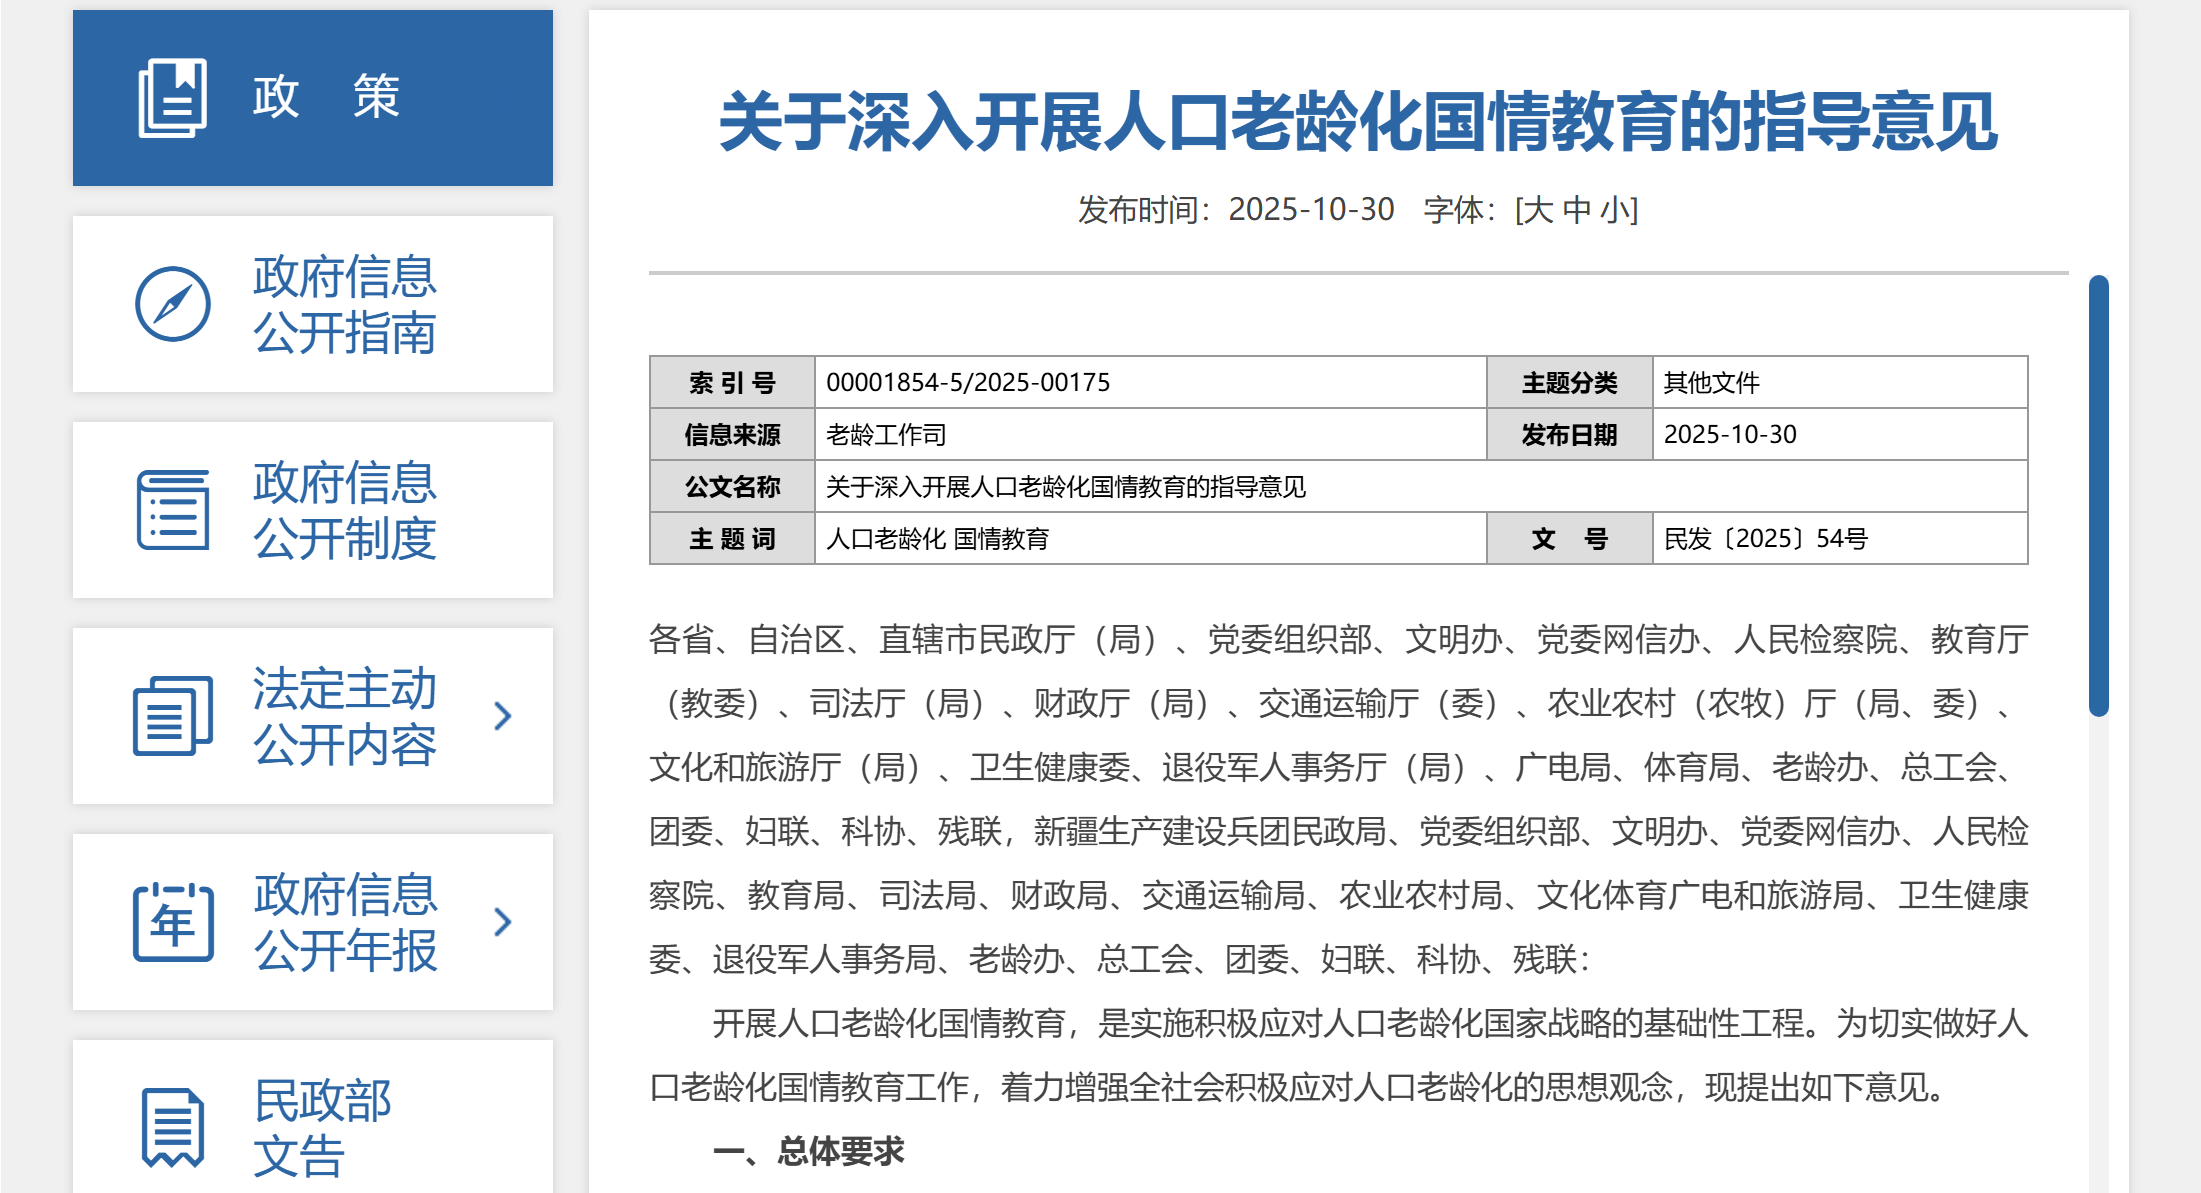This screenshot has width=2201, height=1193.
Task: Click the 发布日期 label cell
Action: [x=1570, y=434]
